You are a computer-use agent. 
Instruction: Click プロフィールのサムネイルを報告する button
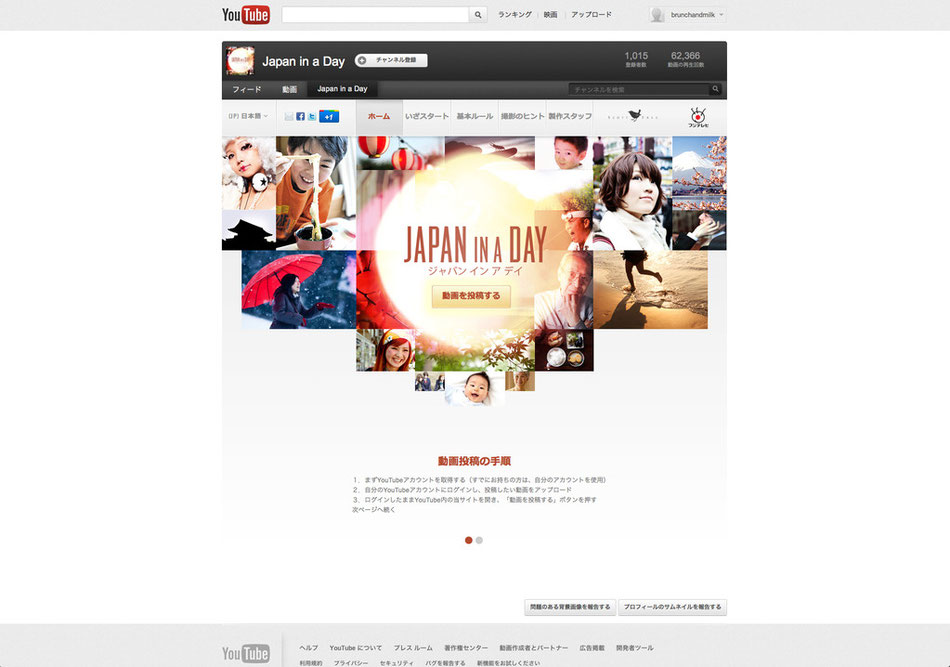pos(673,607)
